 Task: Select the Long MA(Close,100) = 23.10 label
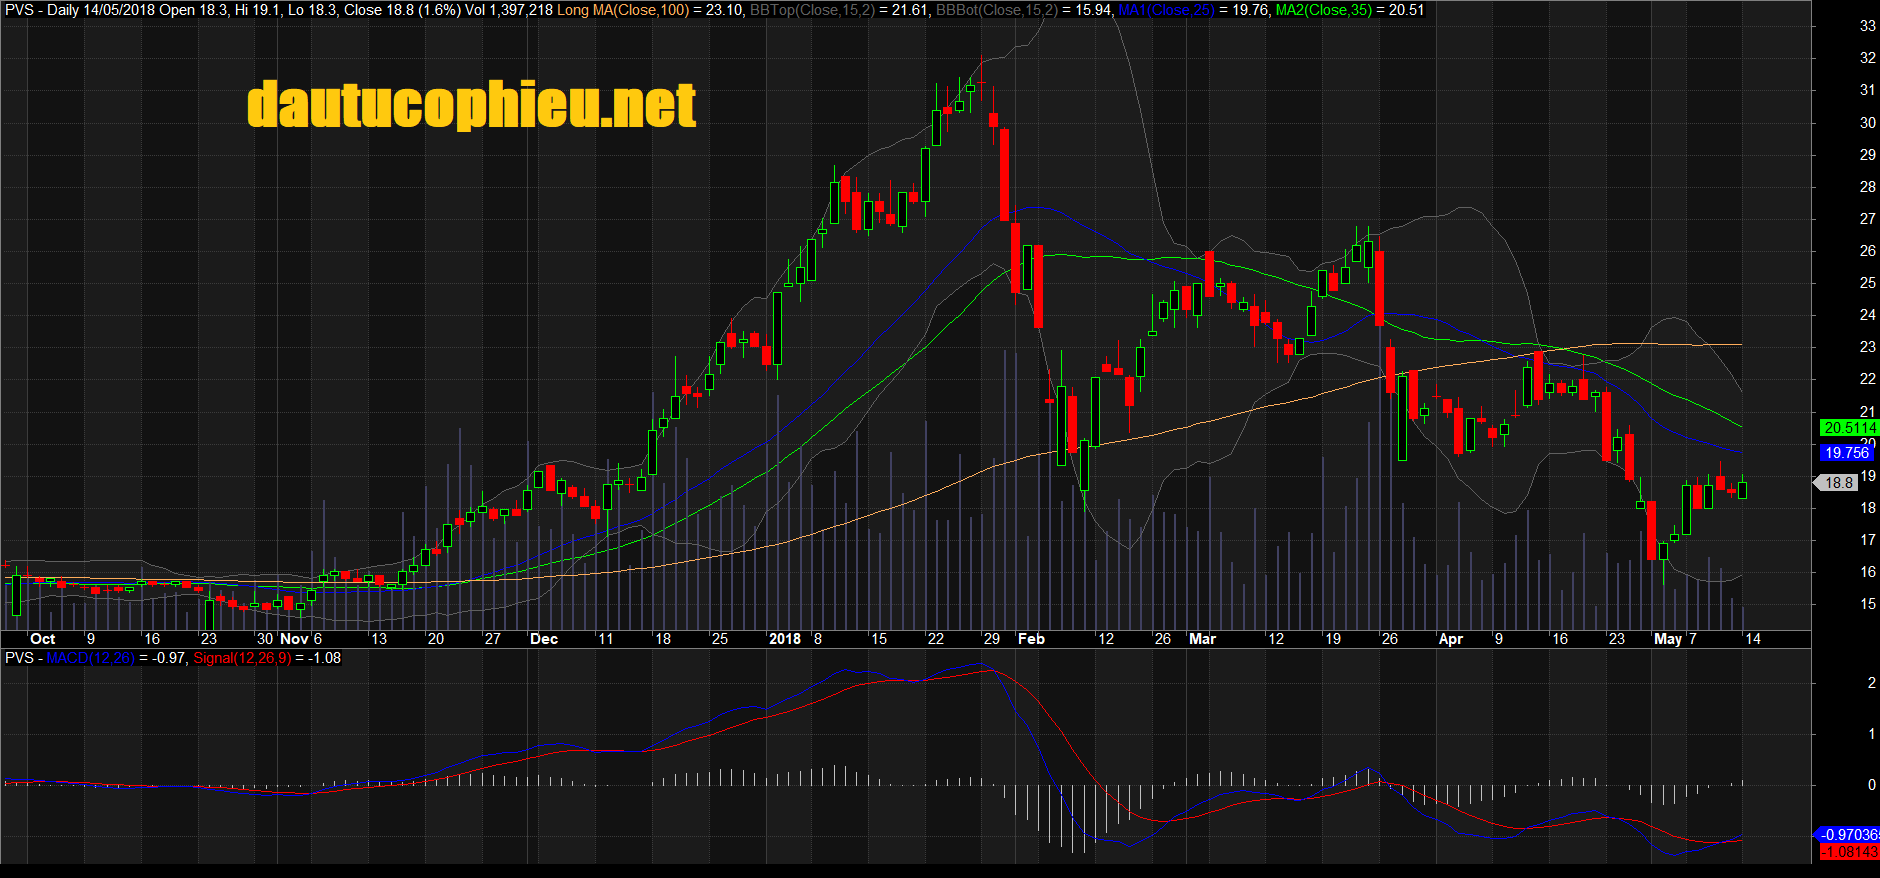coord(649,10)
